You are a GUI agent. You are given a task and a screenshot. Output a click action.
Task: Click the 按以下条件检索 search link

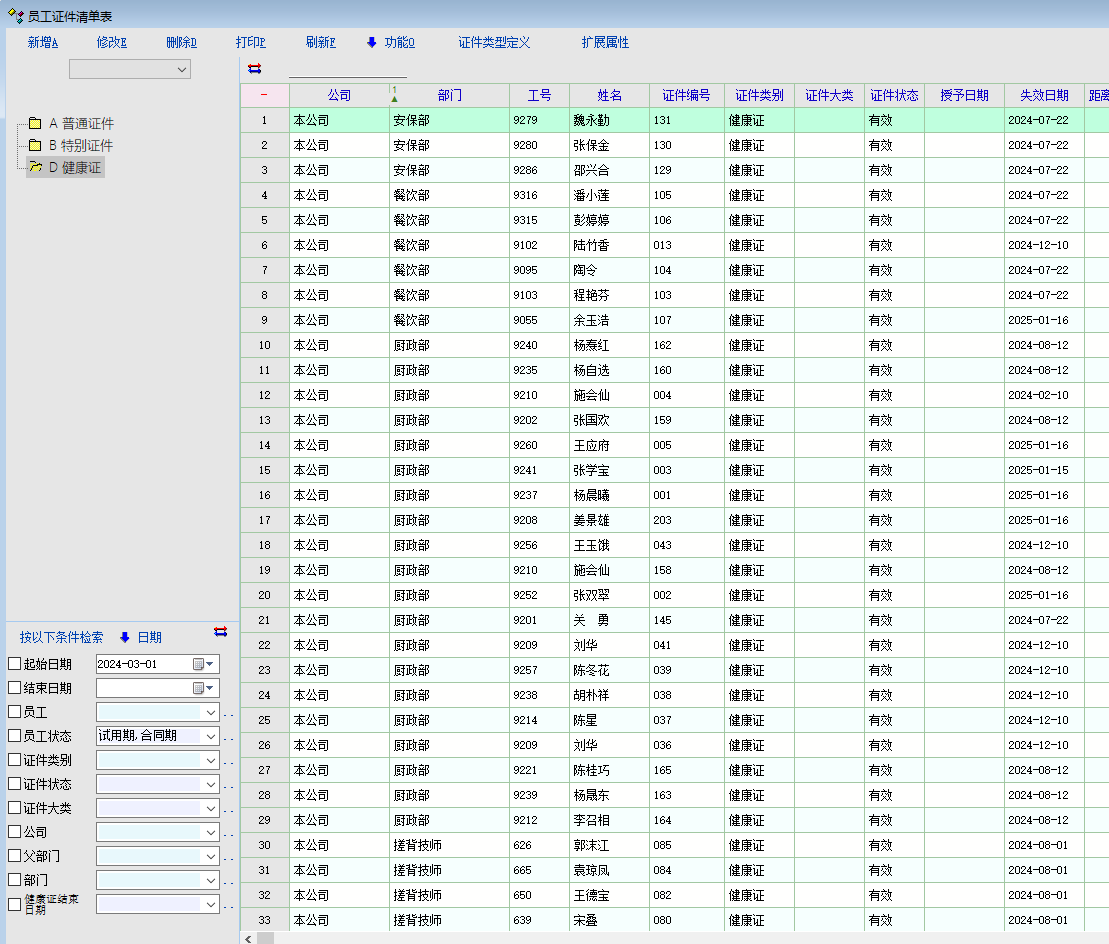pyautogui.click(x=61, y=637)
